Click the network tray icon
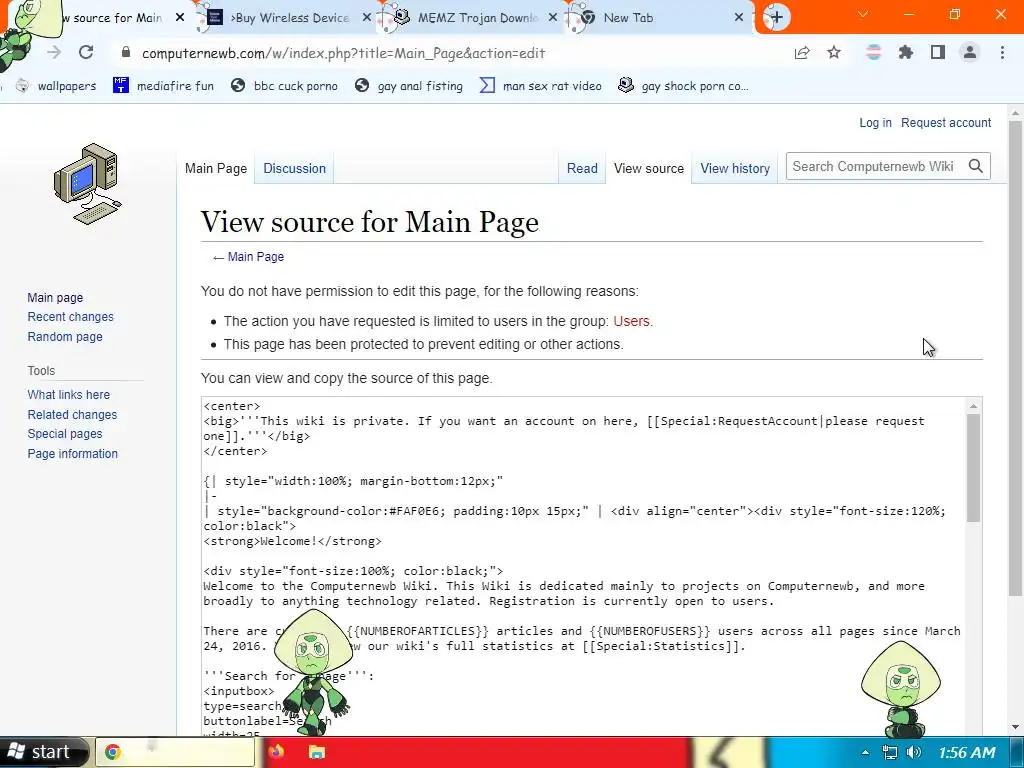 pyautogui.click(x=889, y=752)
